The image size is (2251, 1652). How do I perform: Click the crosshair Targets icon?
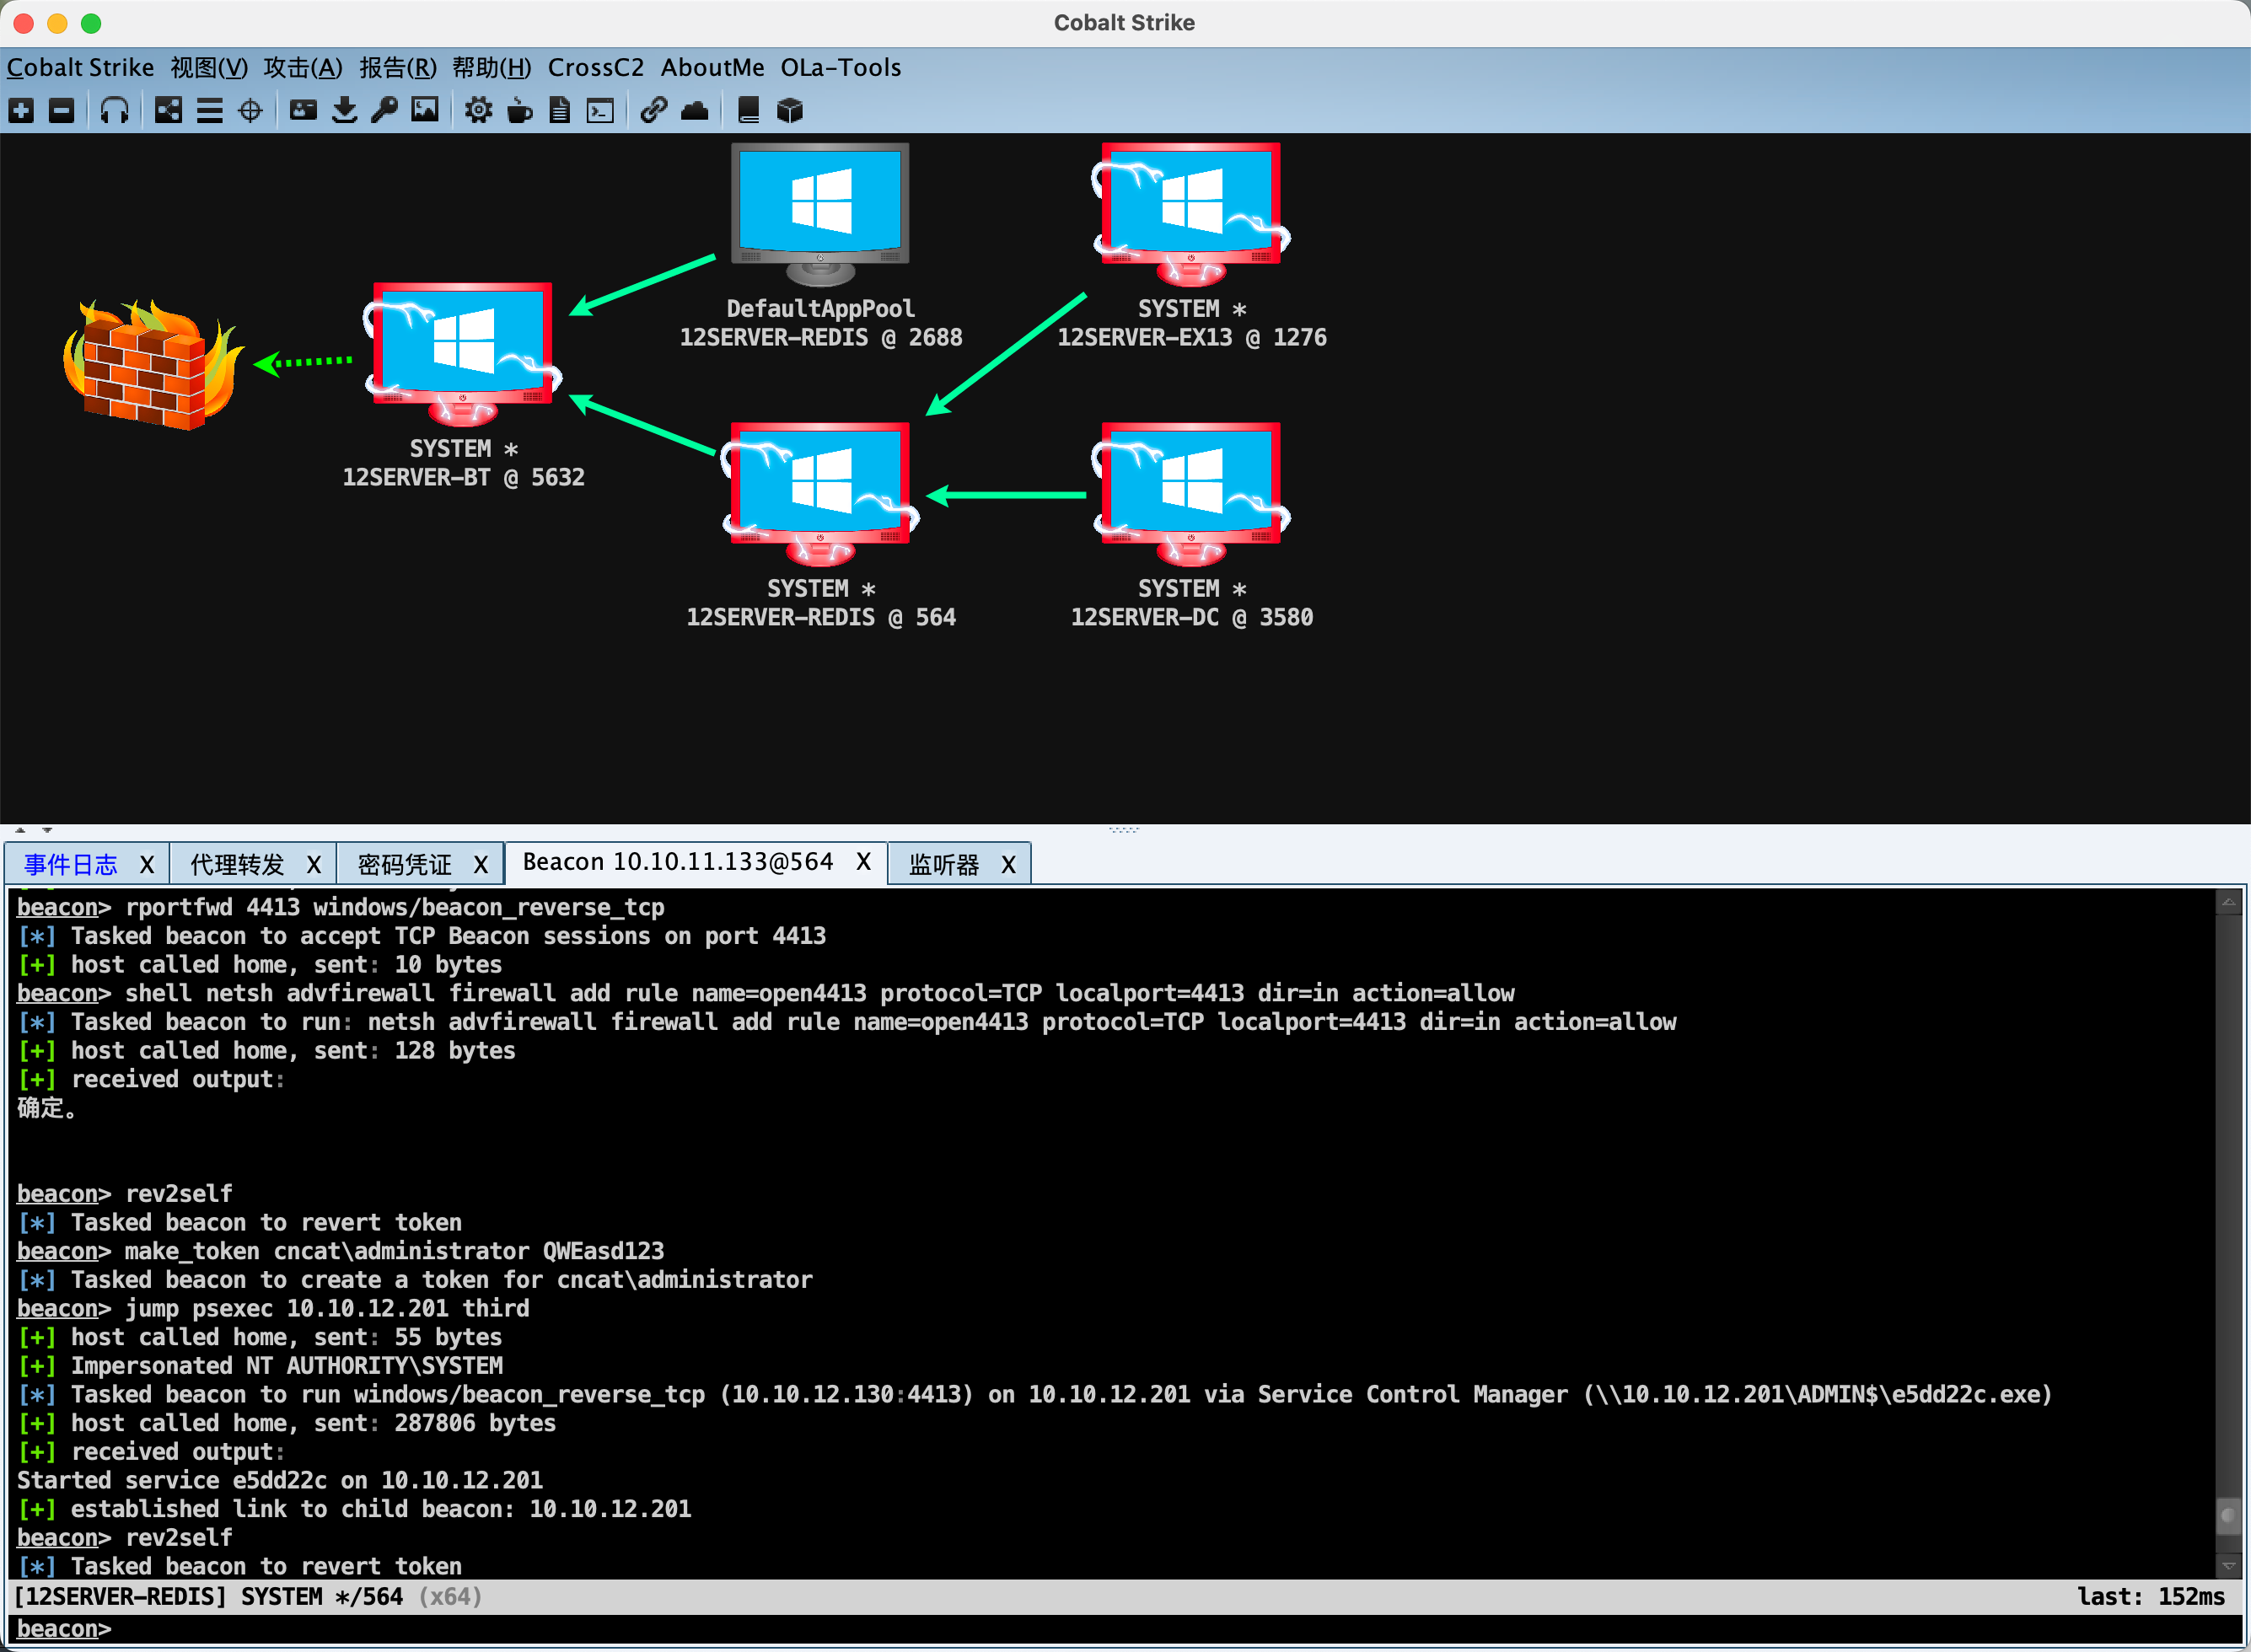coord(250,110)
